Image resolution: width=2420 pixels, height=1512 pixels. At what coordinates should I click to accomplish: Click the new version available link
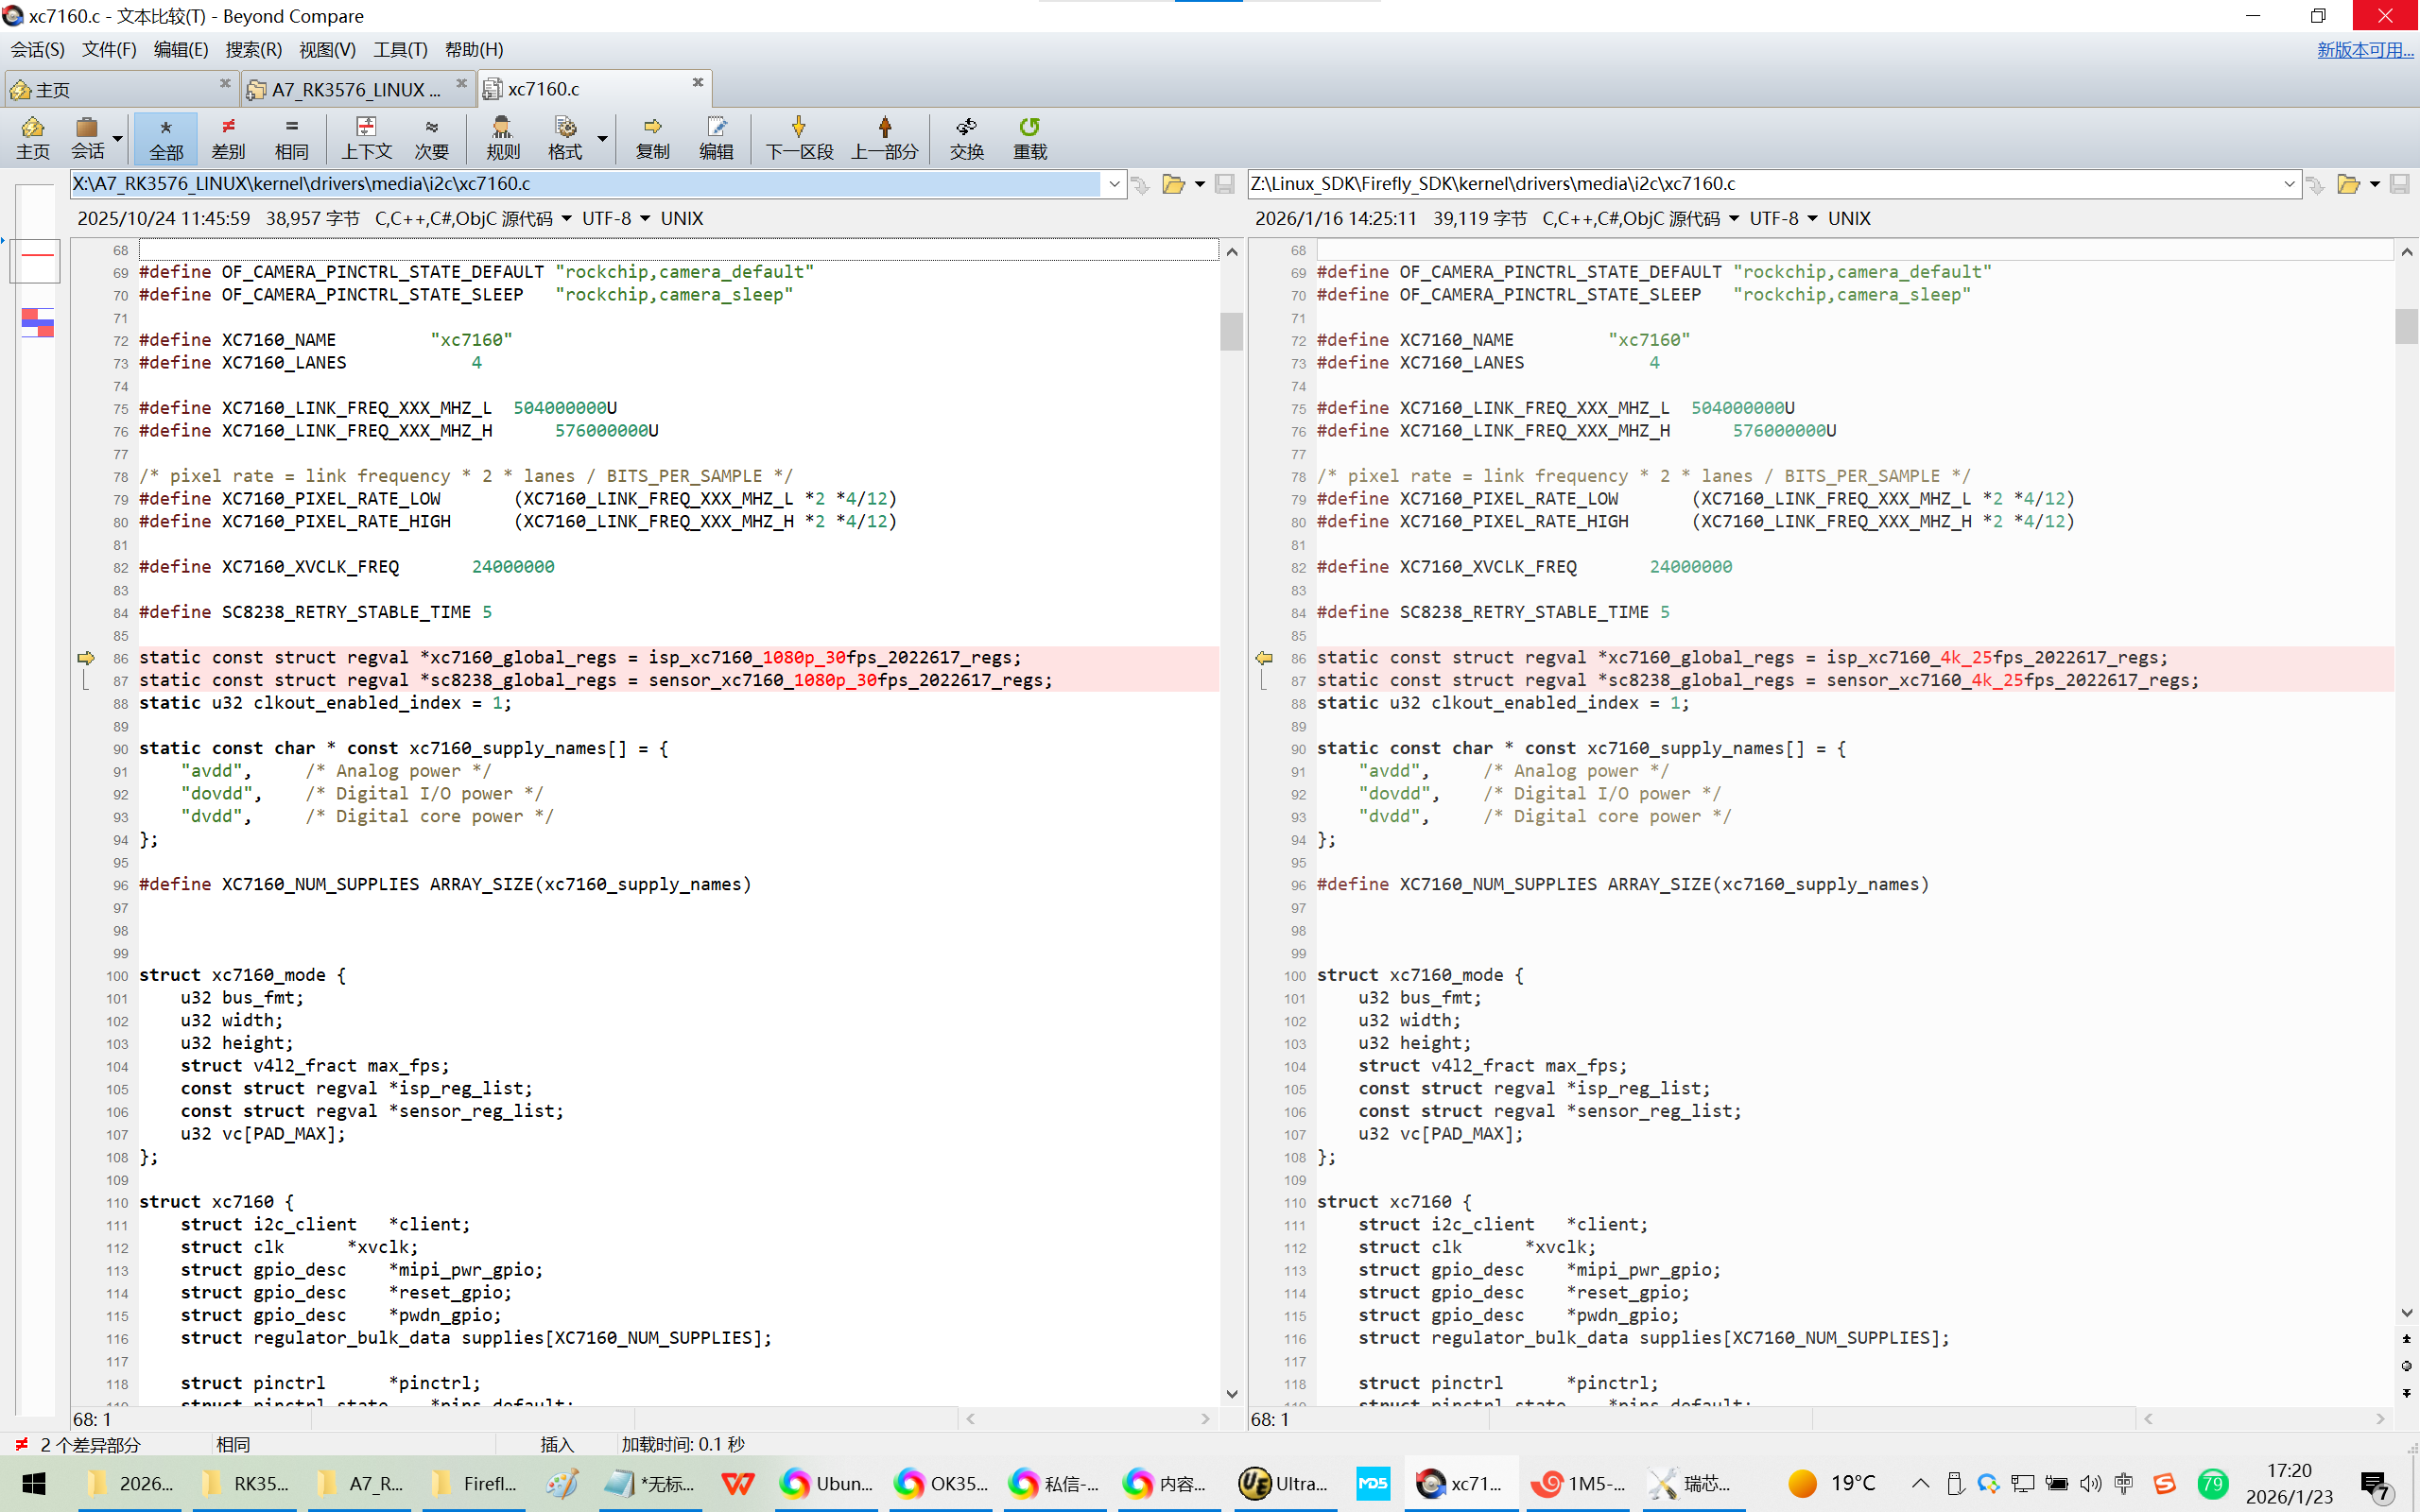(x=2364, y=49)
